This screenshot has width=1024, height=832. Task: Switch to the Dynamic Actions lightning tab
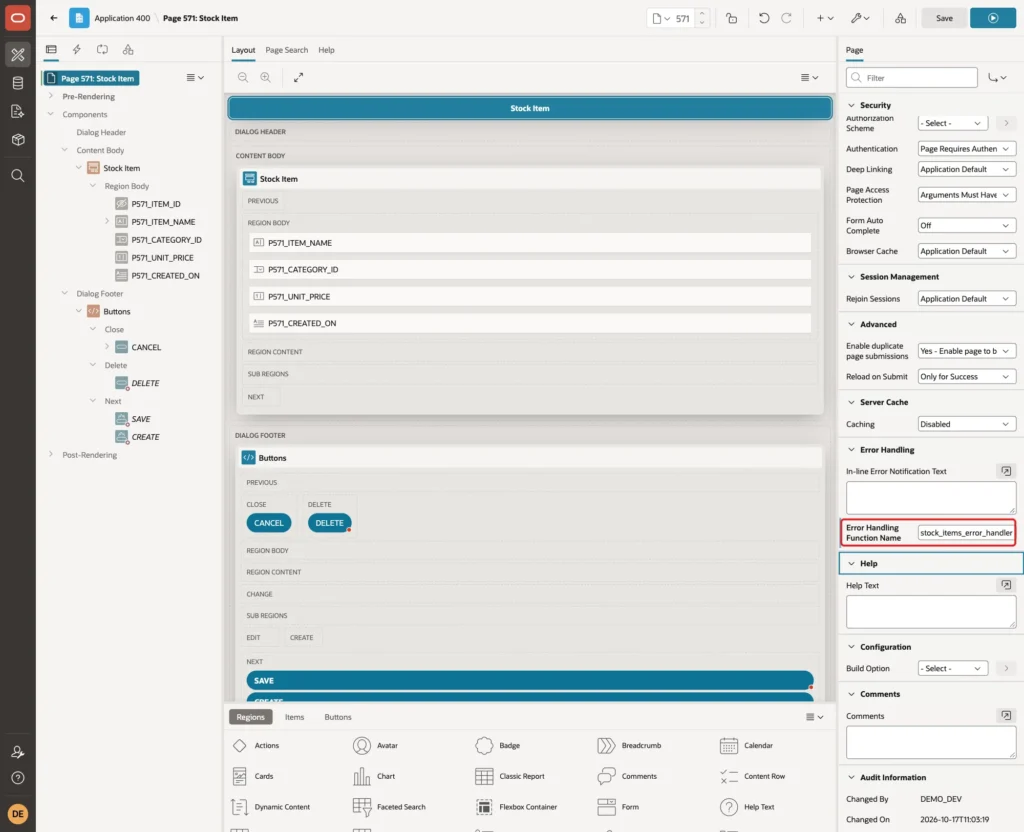(76, 50)
